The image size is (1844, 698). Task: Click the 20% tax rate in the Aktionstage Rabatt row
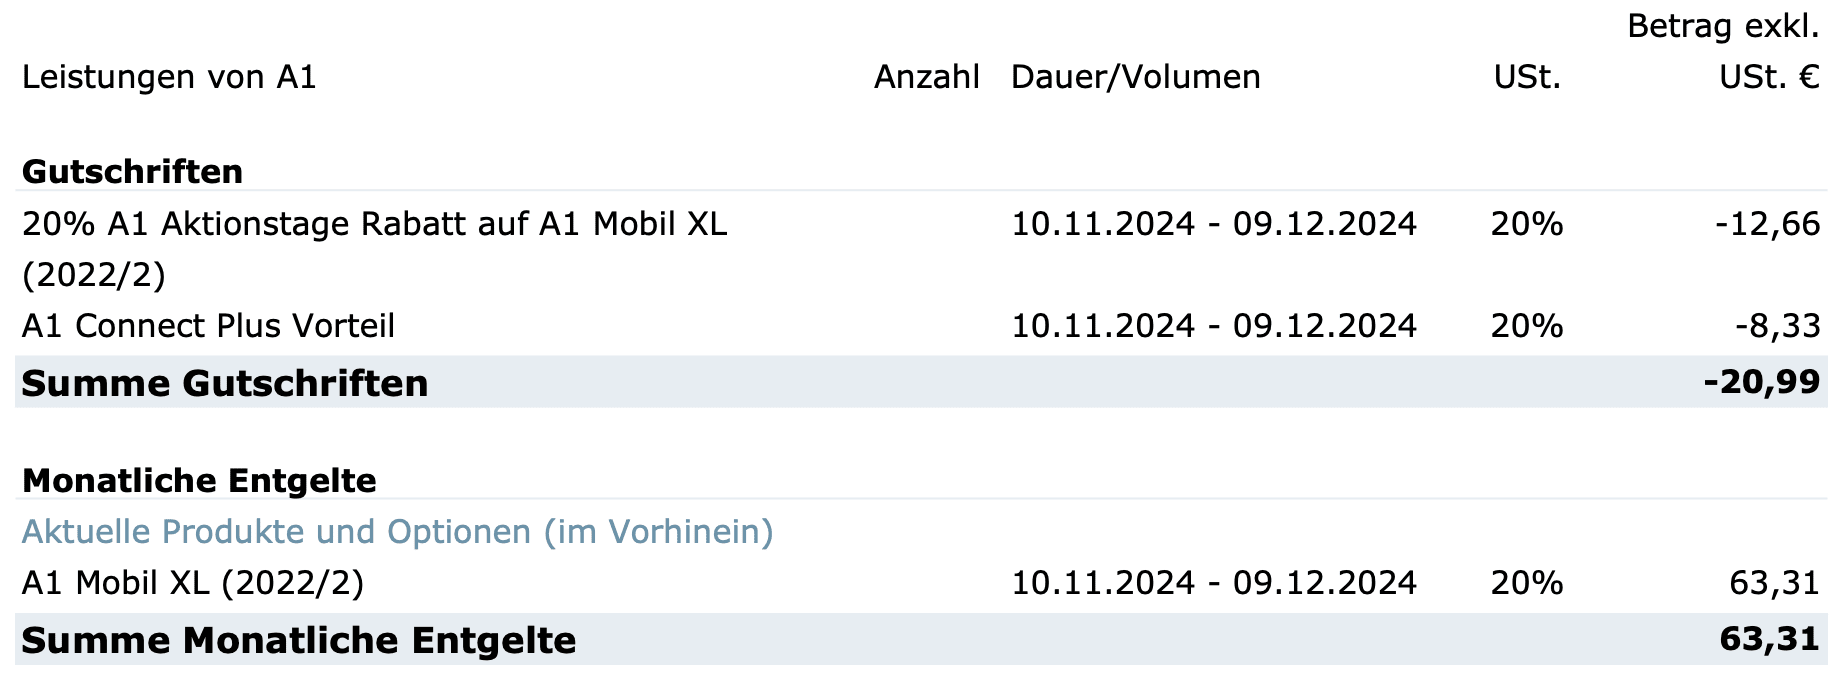point(1526,224)
